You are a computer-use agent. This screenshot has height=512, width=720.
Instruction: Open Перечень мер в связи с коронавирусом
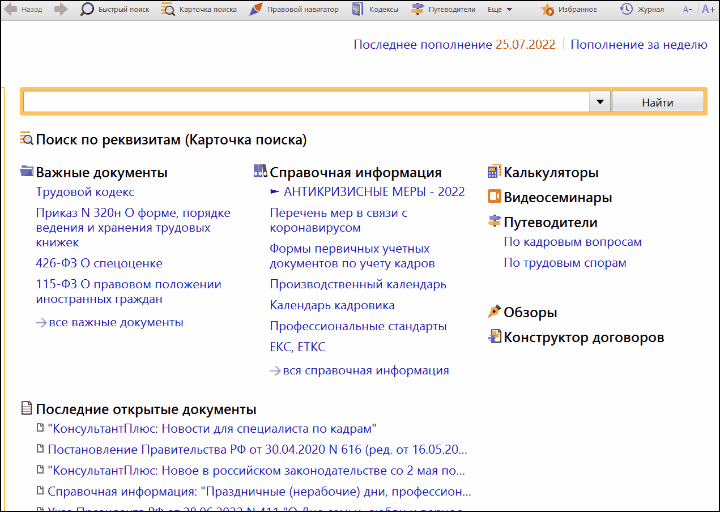click(x=338, y=220)
